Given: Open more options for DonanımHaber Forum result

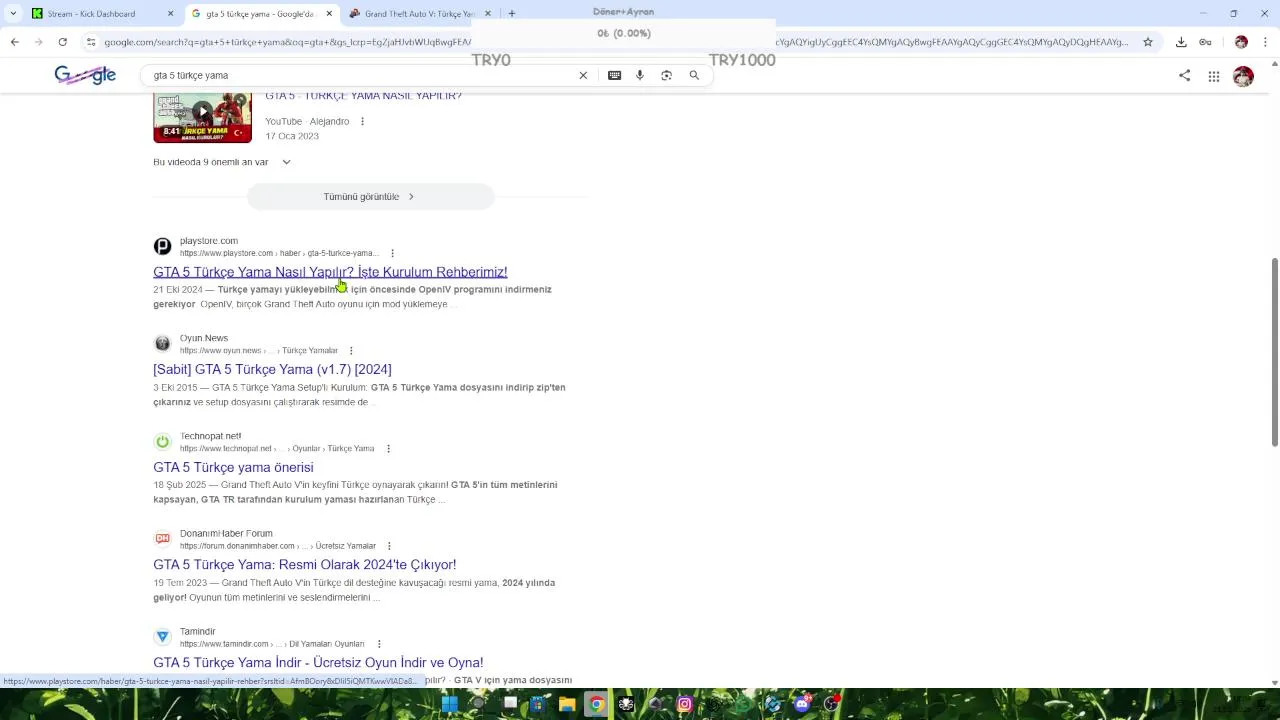Looking at the screenshot, I should 389,546.
